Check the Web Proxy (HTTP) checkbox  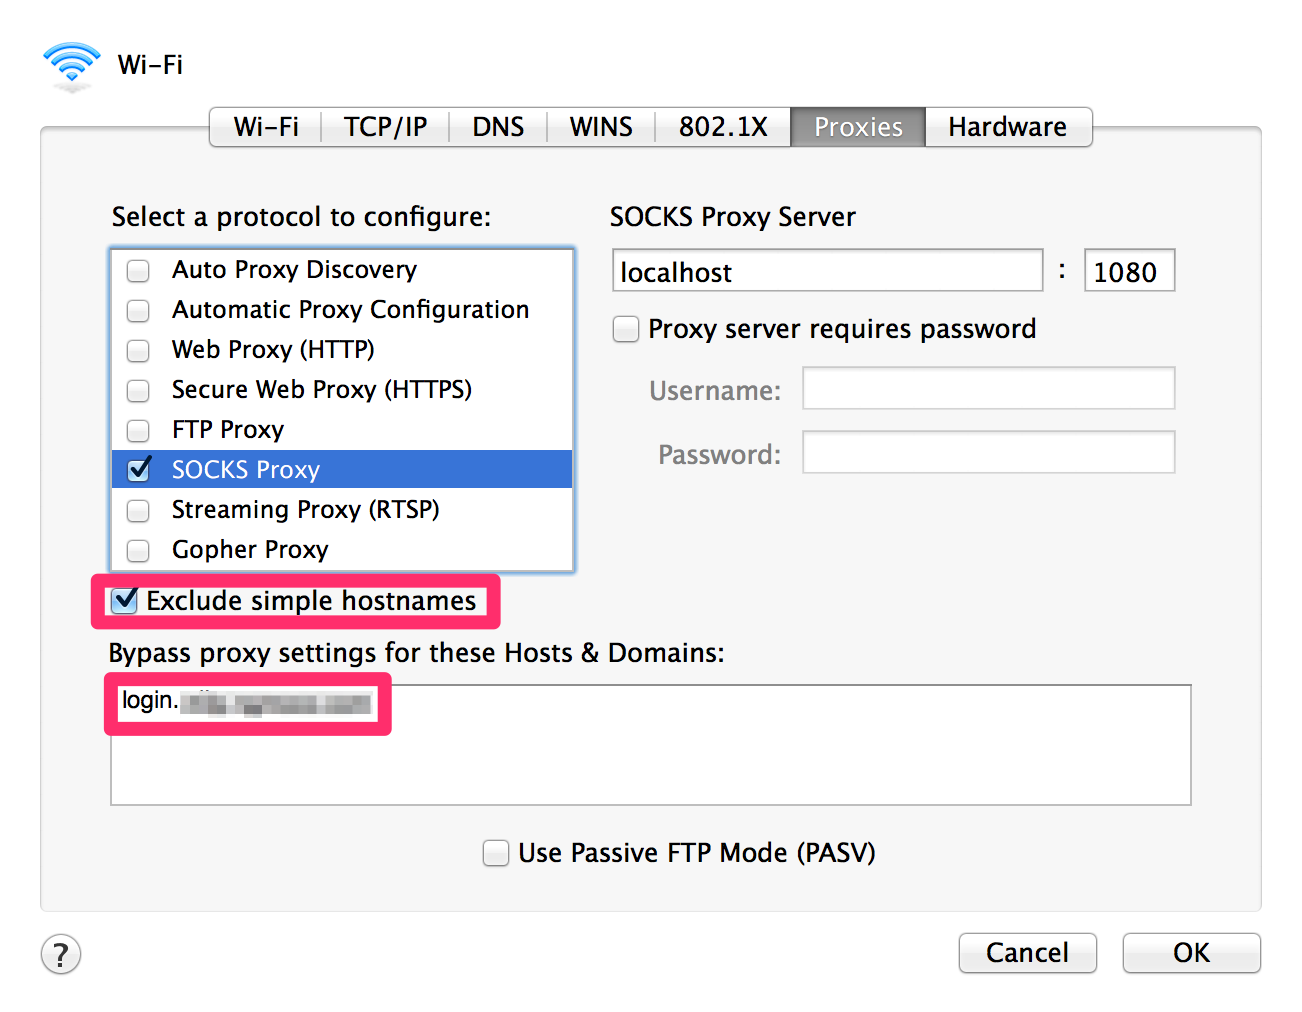(x=137, y=350)
